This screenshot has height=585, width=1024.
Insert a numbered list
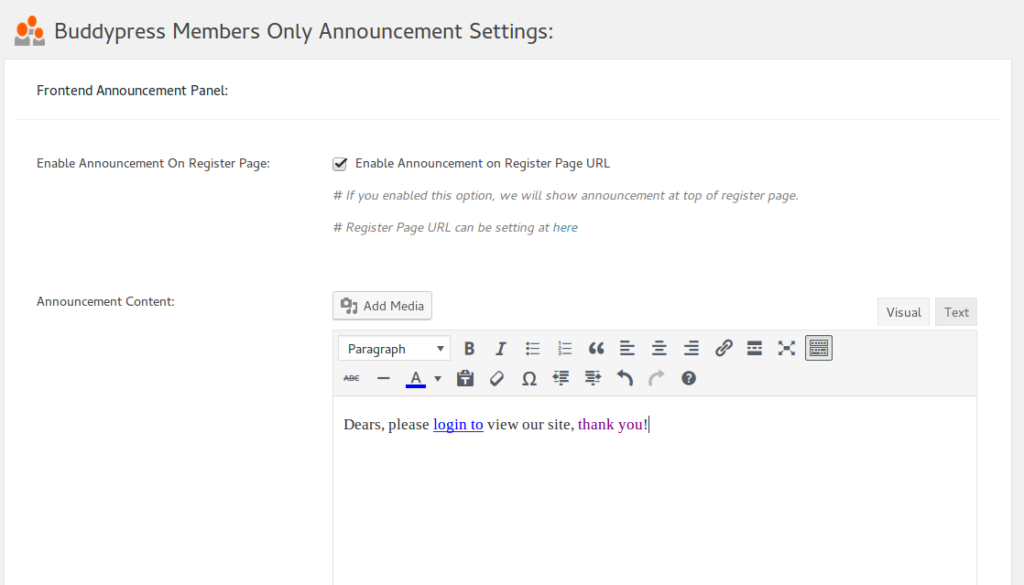click(x=565, y=348)
